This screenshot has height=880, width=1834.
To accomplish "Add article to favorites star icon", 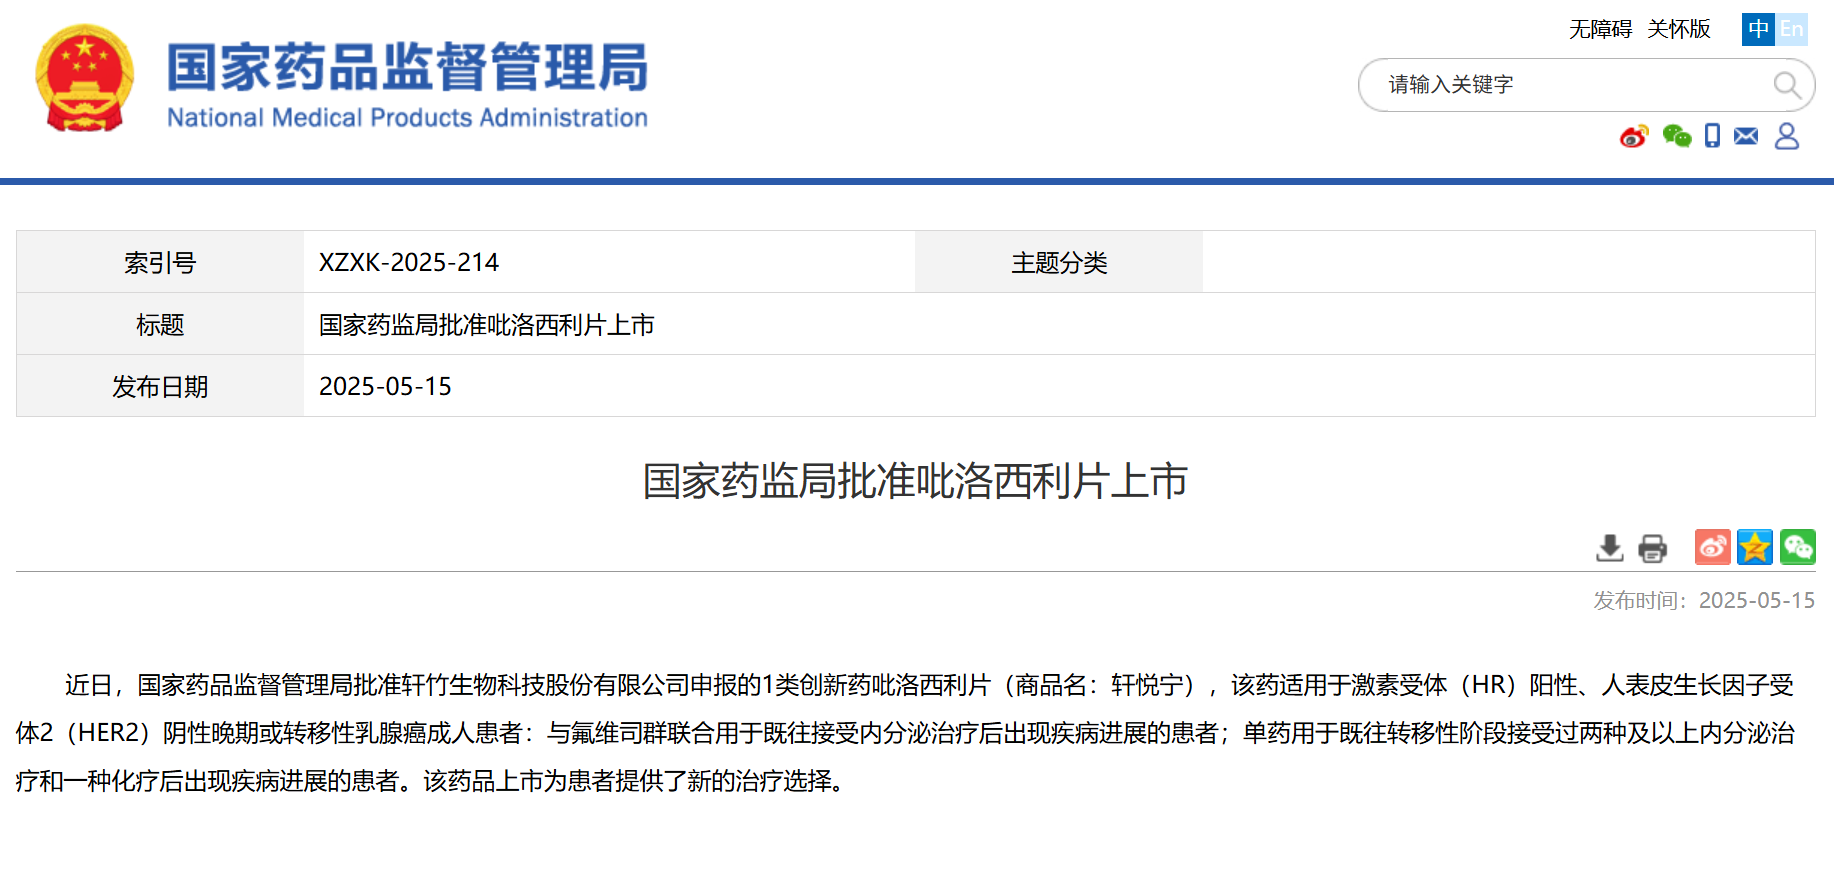I will (x=1755, y=547).
